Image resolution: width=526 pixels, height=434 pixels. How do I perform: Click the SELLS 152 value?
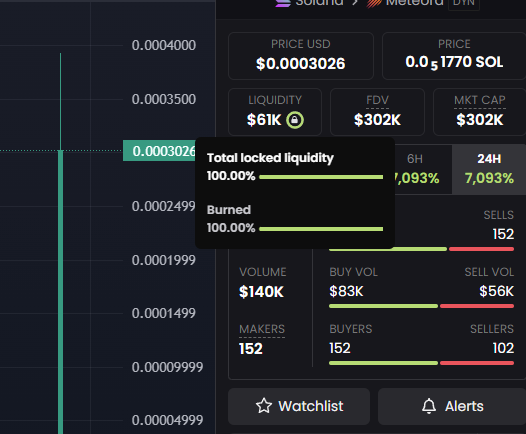pos(503,234)
